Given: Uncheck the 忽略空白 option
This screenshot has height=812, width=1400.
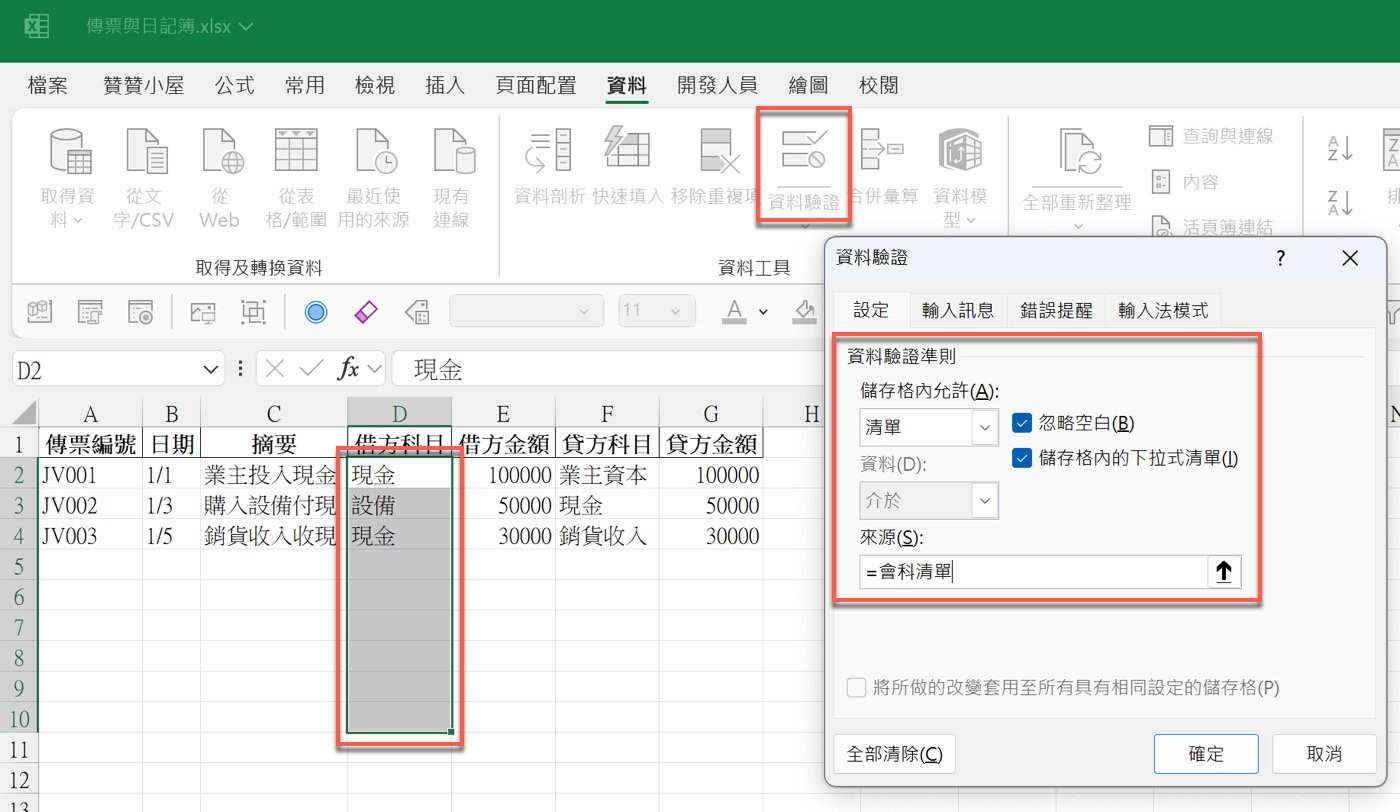Looking at the screenshot, I should click(x=1022, y=422).
